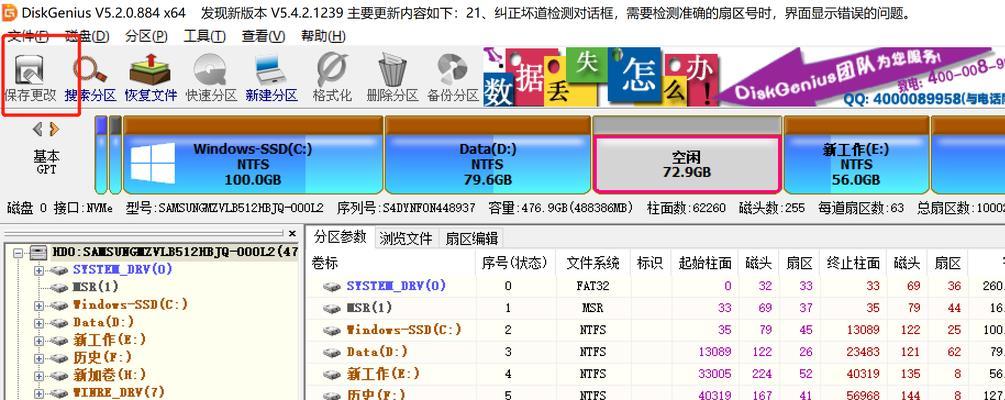Open the 分区(P) menu
This screenshot has width=1005, height=400.
click(x=146, y=37)
